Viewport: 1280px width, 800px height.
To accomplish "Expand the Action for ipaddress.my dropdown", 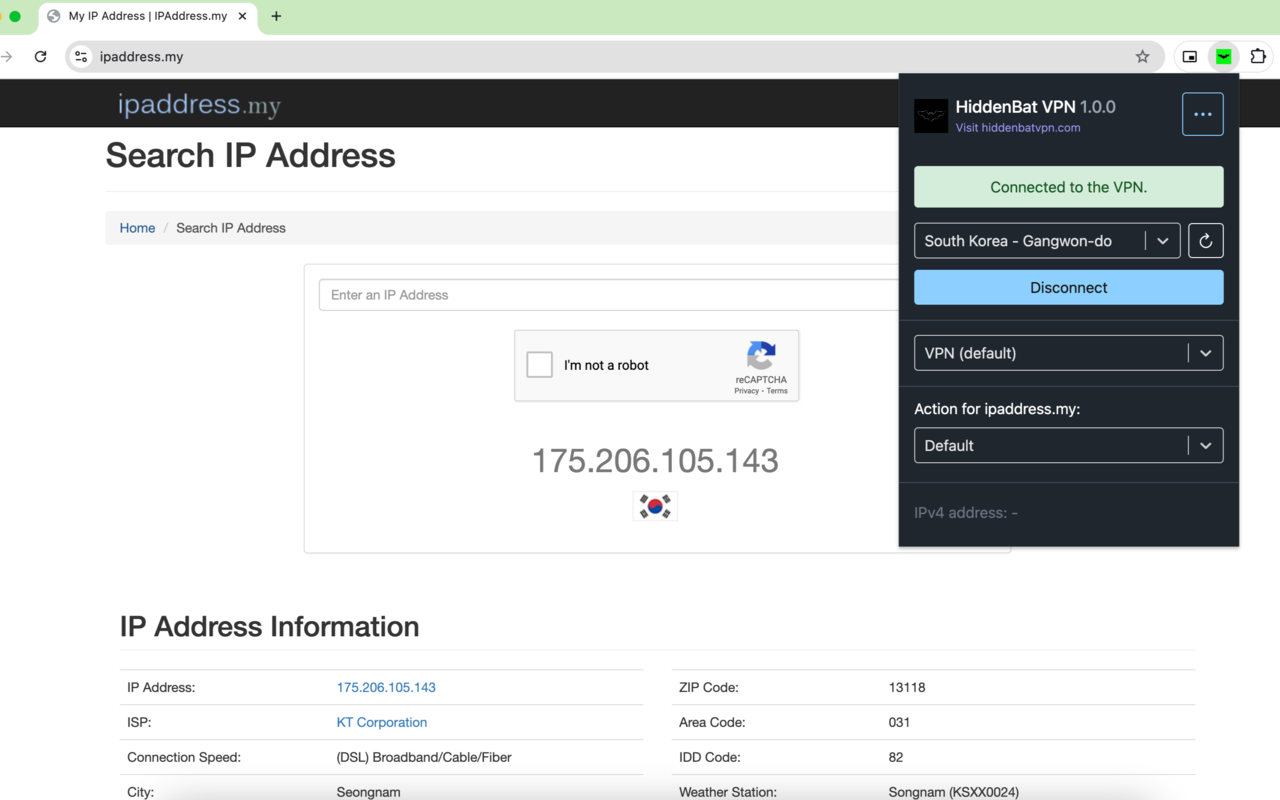I will click(x=1205, y=446).
